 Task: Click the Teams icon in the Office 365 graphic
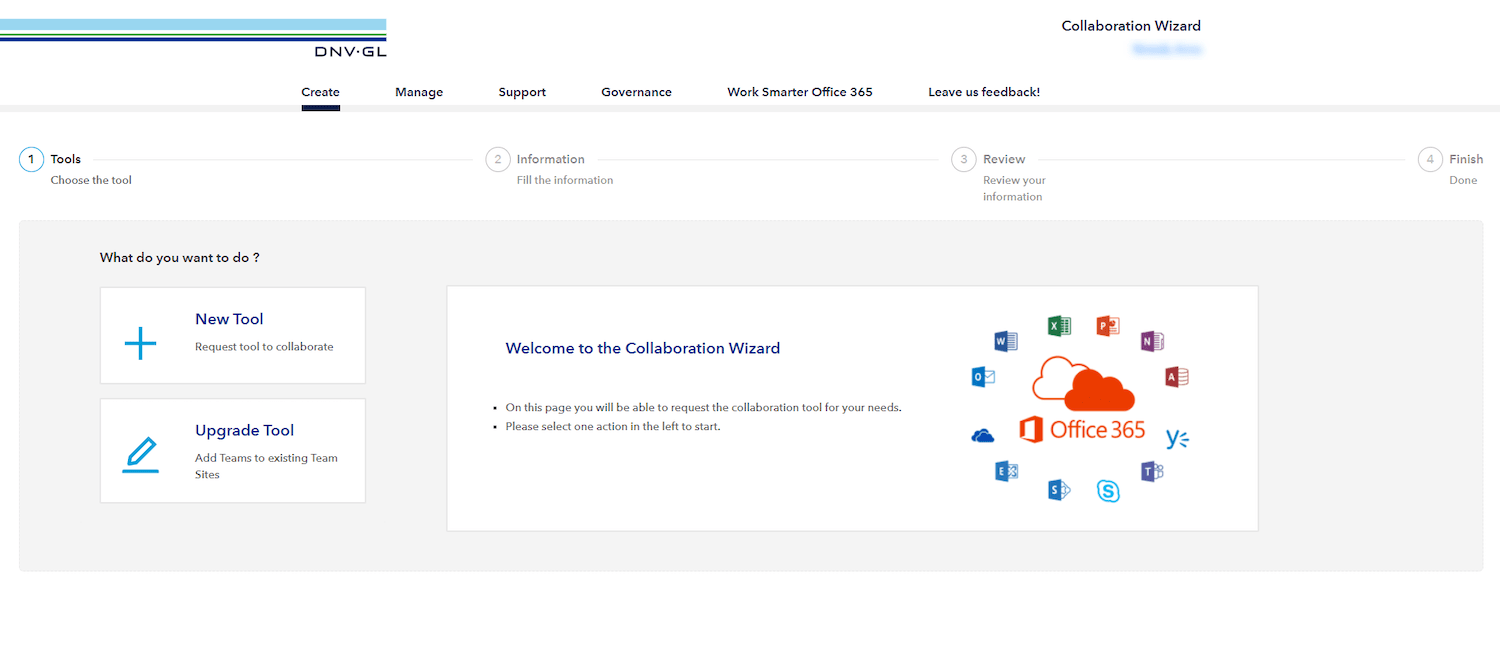click(1151, 472)
